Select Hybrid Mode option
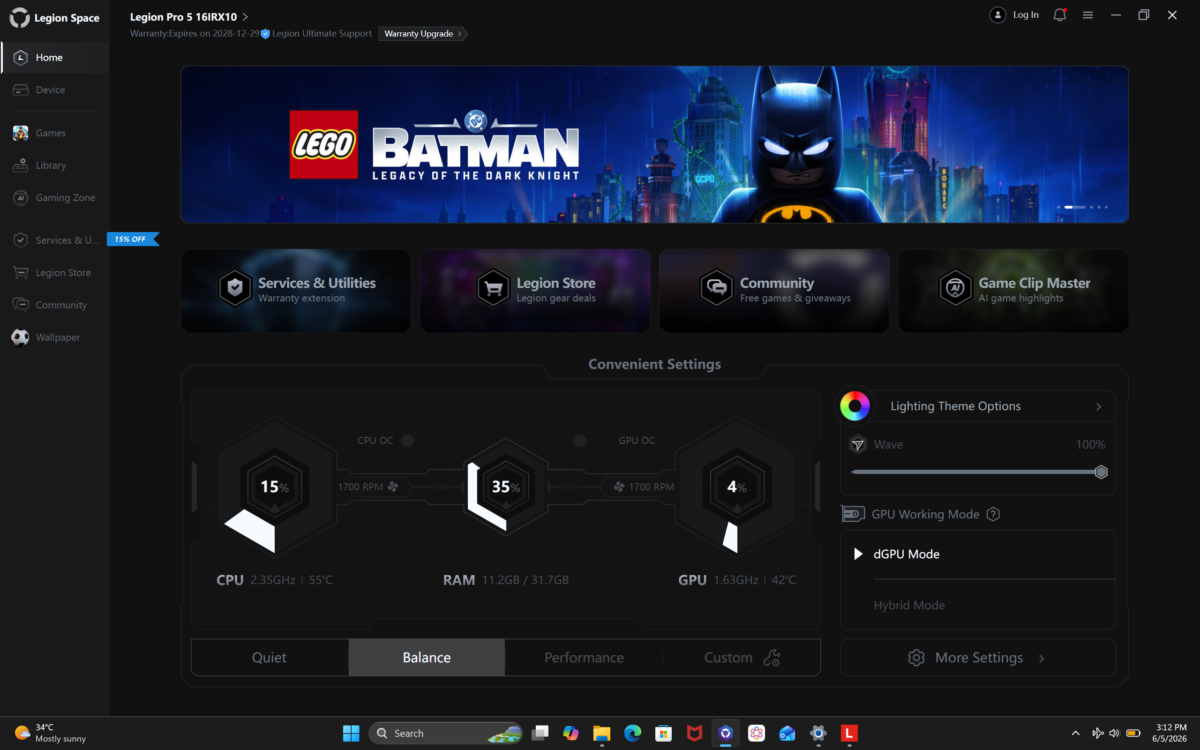 point(978,605)
